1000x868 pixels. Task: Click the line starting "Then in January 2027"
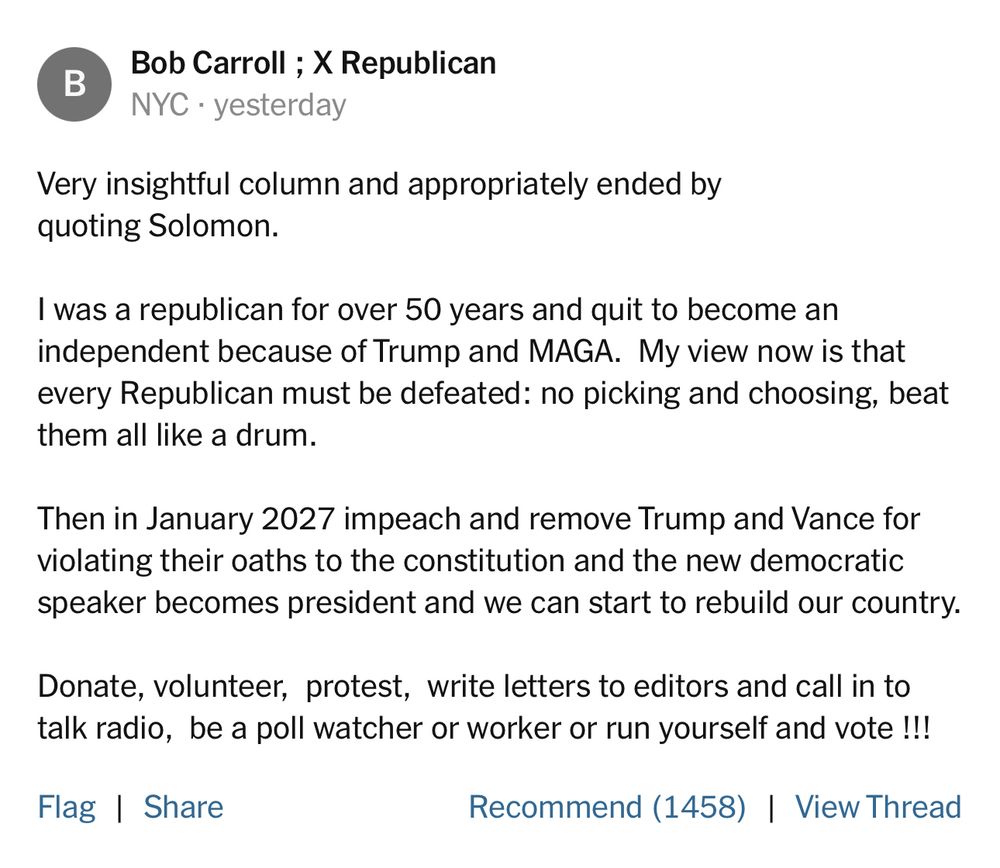coord(478,519)
